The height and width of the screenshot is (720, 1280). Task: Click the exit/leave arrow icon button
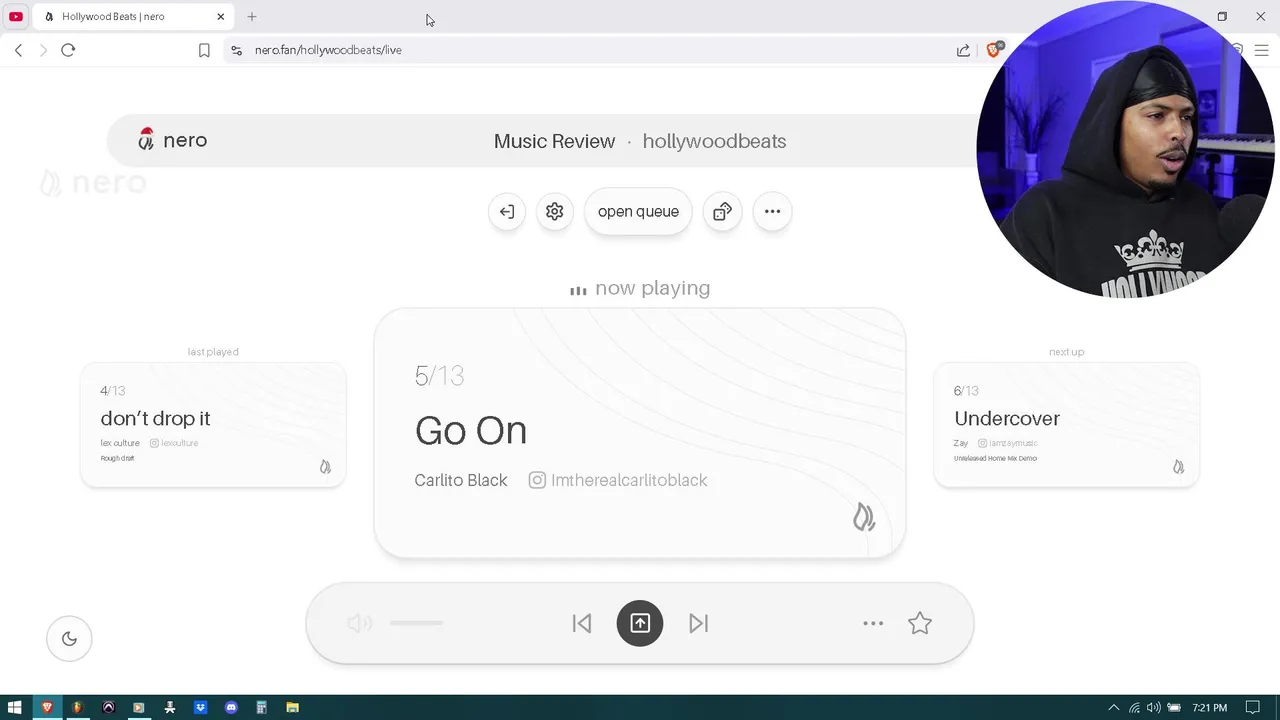507,212
